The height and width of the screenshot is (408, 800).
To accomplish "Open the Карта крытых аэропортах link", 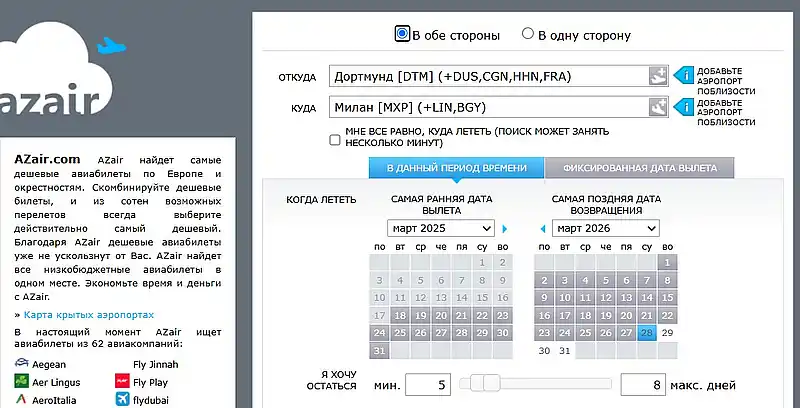I will tap(89, 315).
